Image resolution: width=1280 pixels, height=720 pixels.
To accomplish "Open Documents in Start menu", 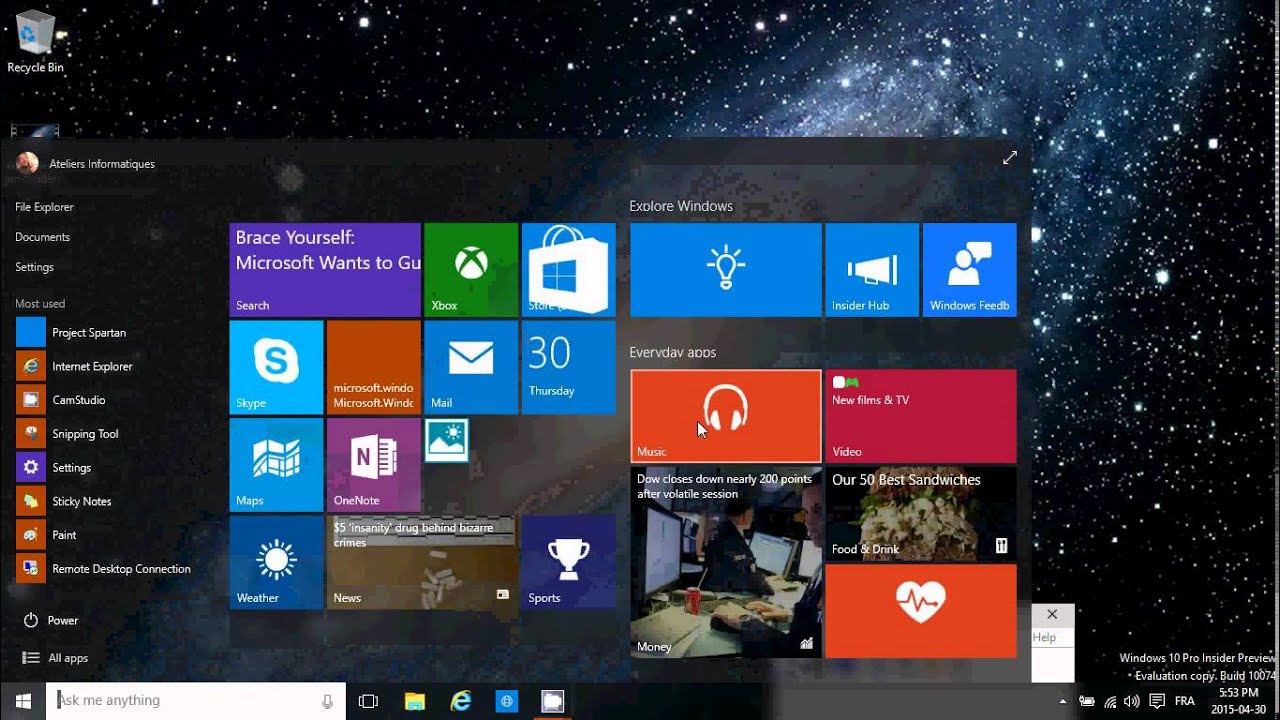I will click(43, 237).
